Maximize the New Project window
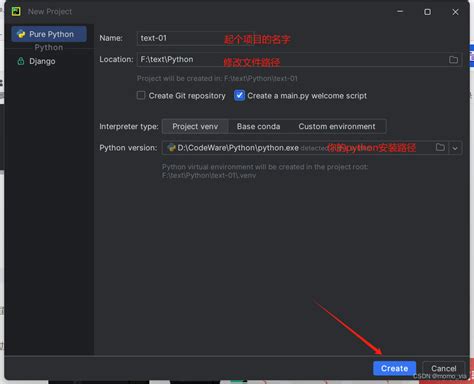 pos(427,12)
